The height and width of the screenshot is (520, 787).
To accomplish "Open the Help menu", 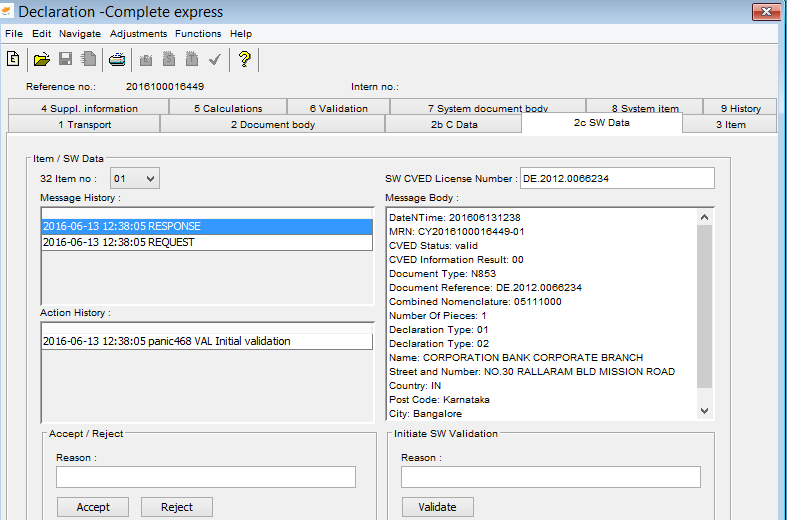I will (241, 34).
